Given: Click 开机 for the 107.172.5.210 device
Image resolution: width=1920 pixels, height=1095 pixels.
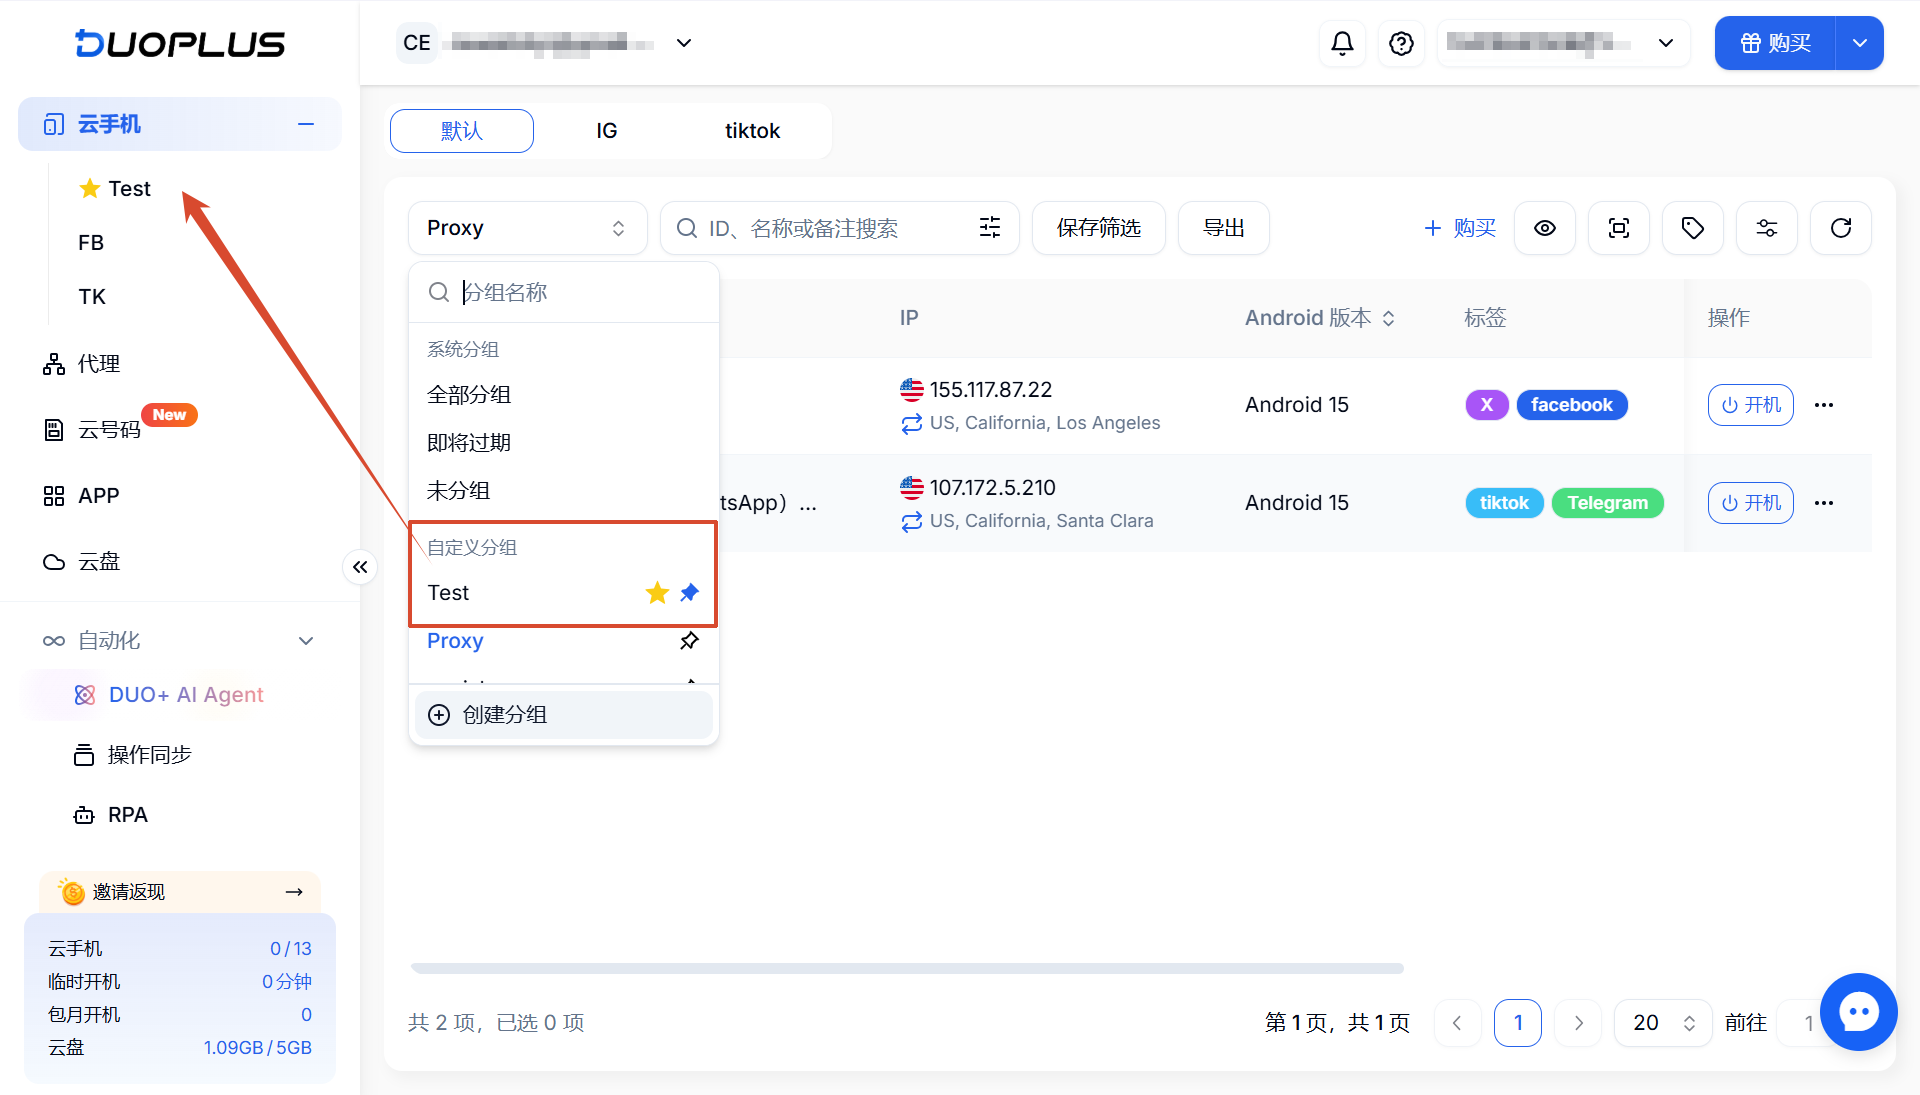Looking at the screenshot, I should (x=1751, y=503).
